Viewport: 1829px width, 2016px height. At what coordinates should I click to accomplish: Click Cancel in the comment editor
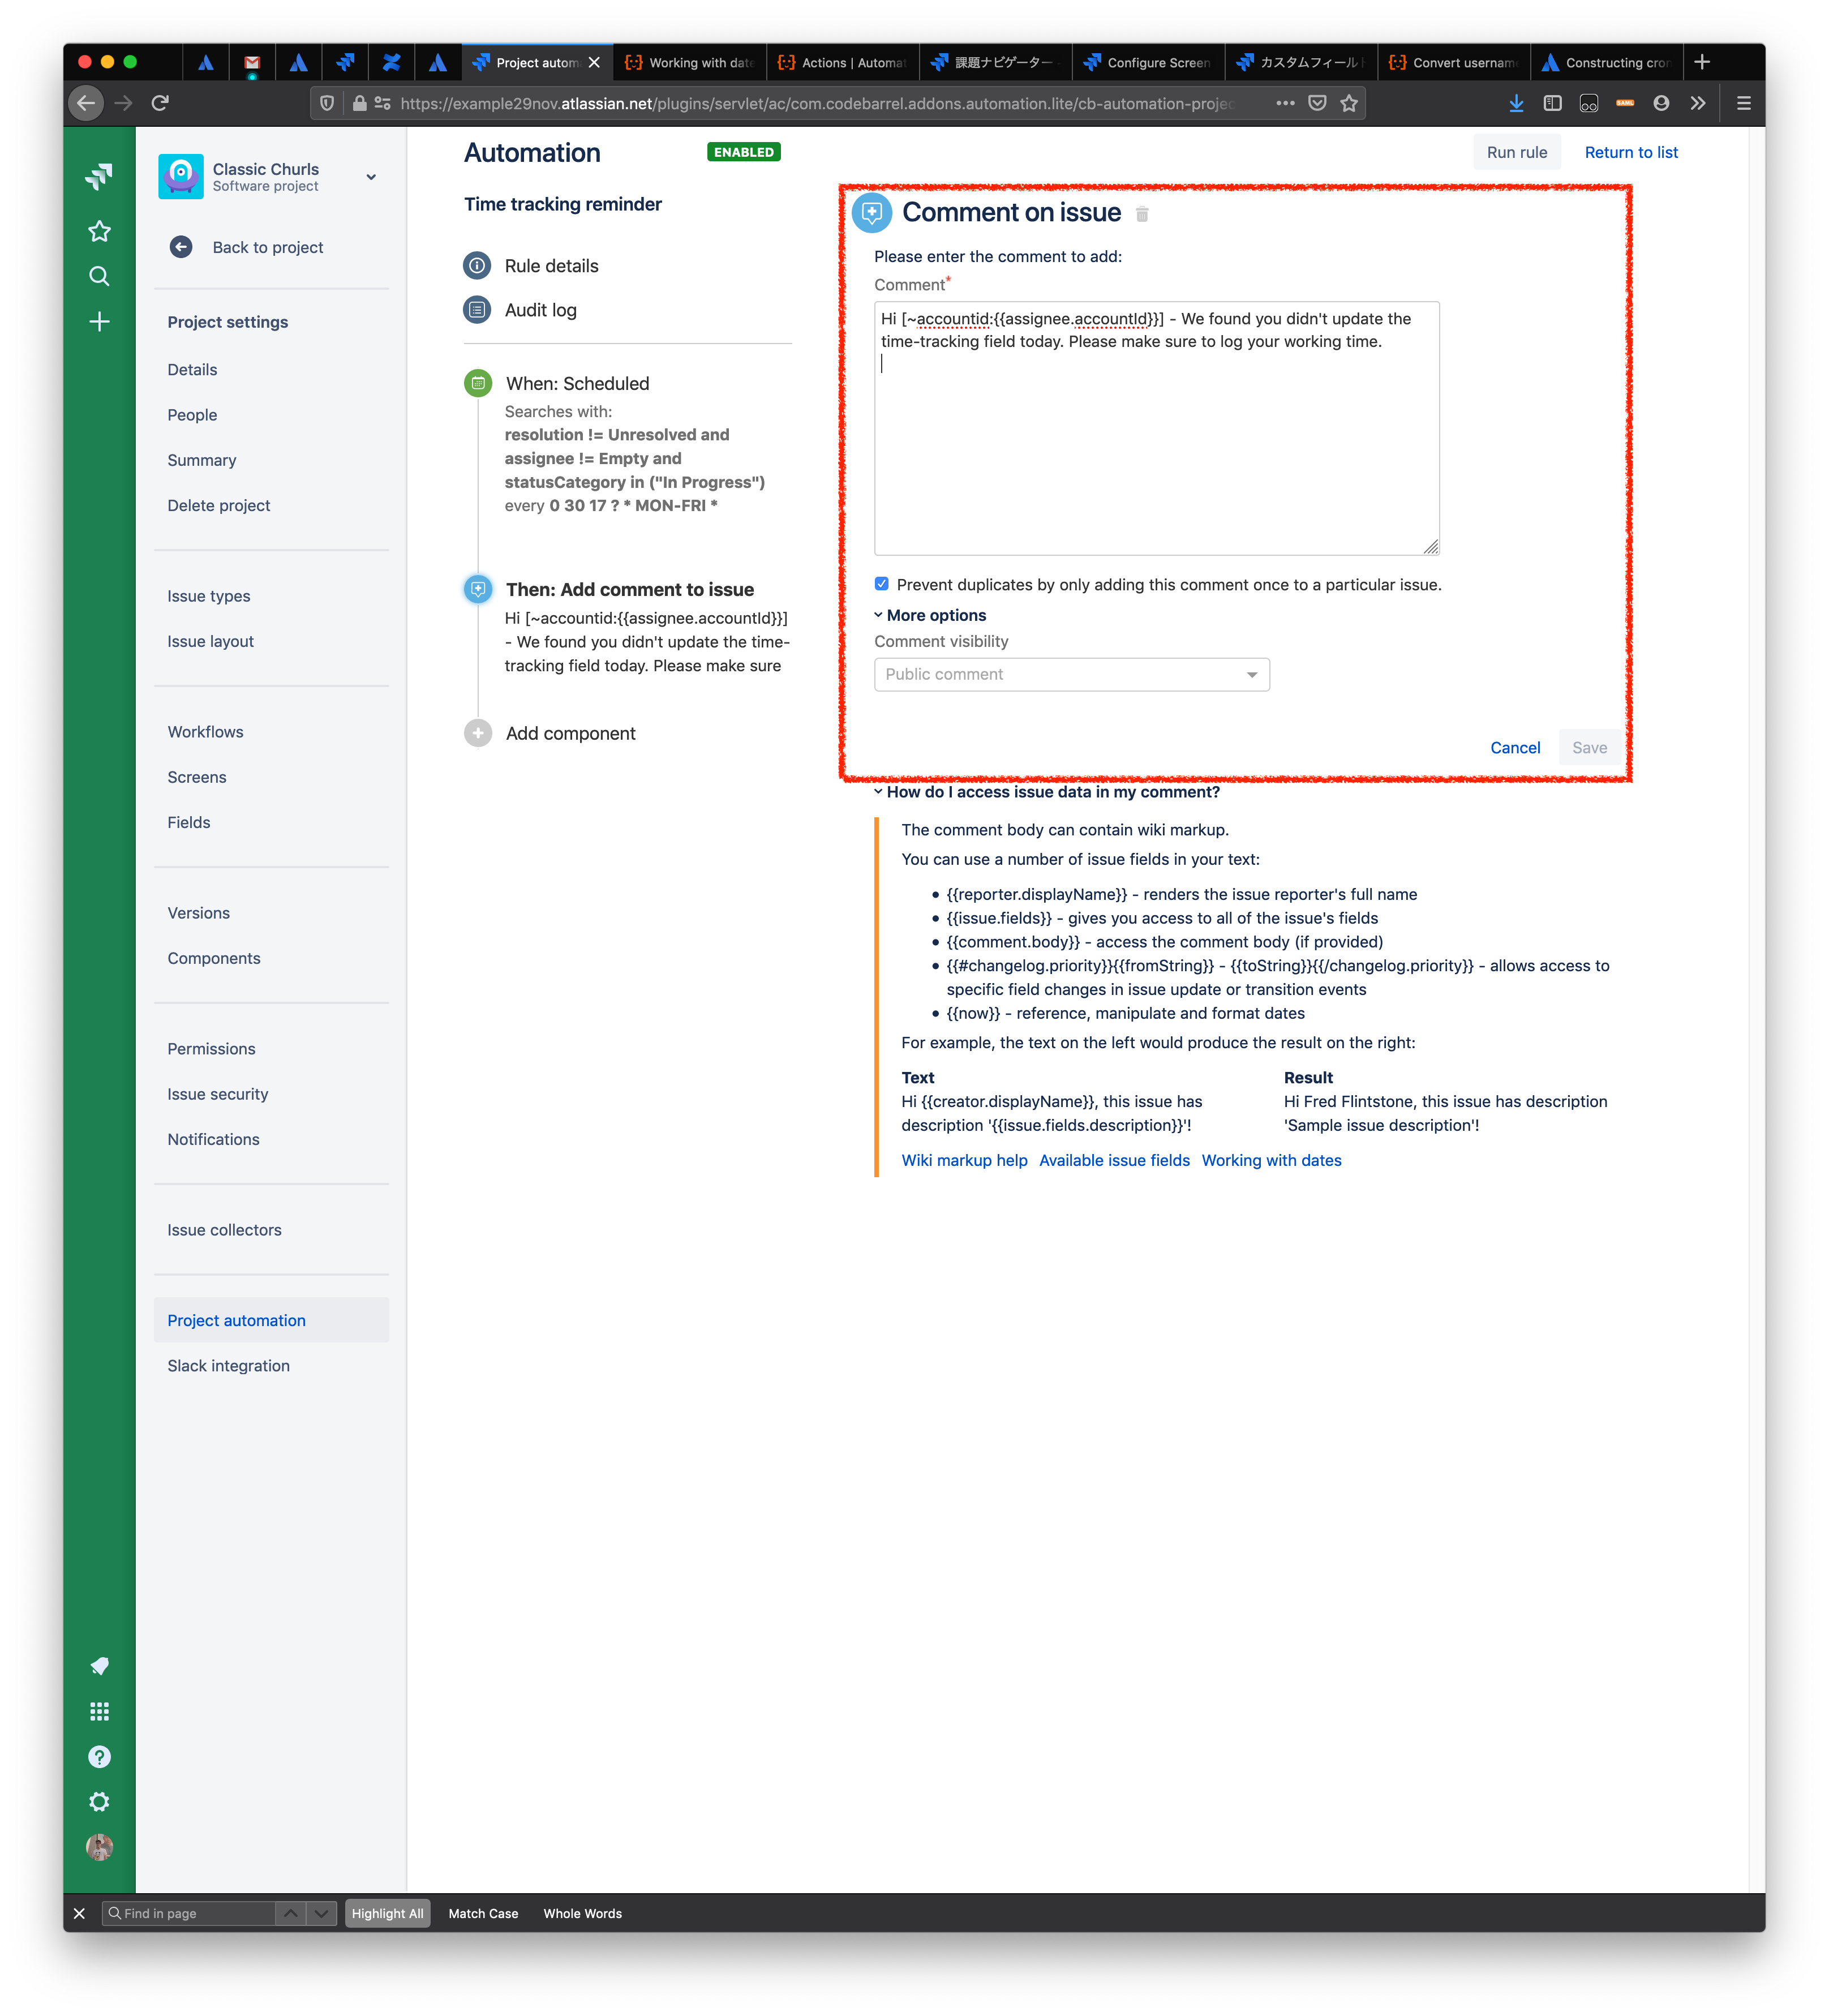click(1514, 747)
